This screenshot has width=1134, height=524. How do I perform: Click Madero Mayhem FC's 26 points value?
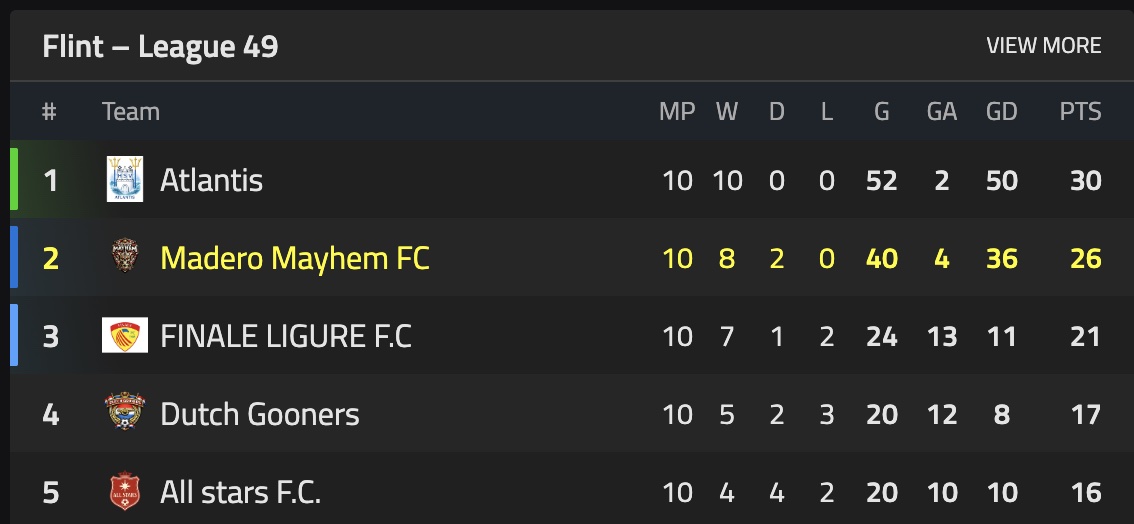pyautogui.click(x=1085, y=258)
